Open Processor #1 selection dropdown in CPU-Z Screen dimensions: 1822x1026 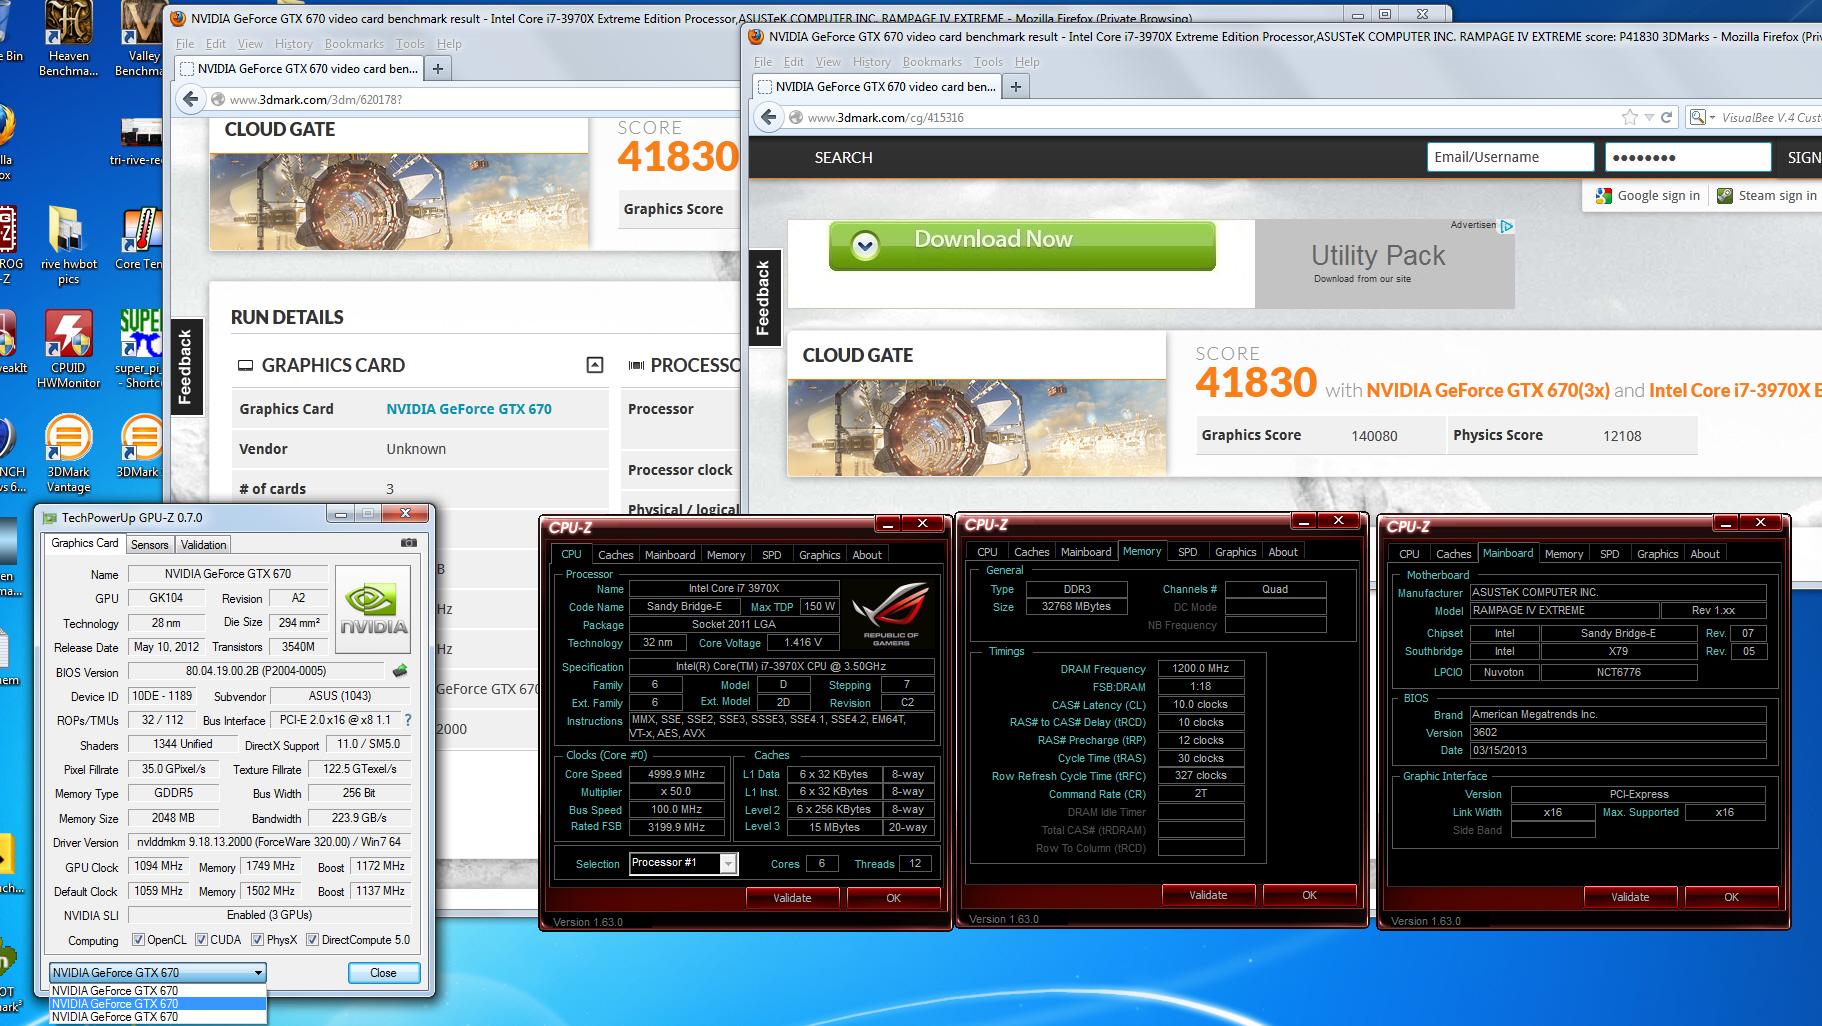click(683, 863)
